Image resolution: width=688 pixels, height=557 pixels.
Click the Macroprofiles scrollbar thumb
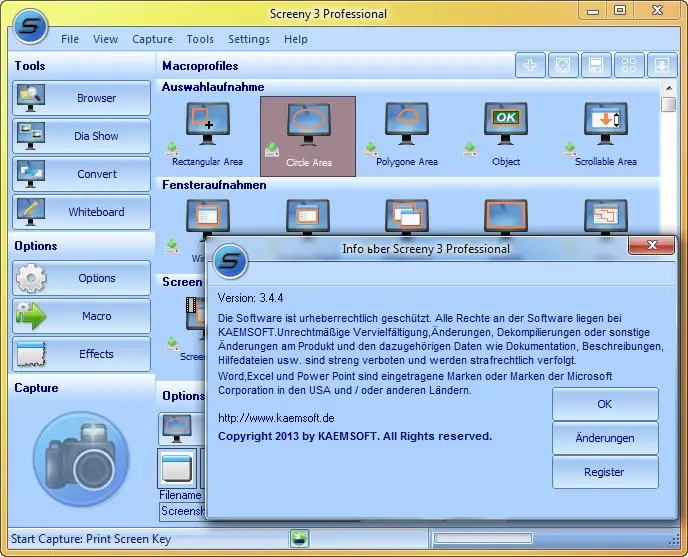669,104
